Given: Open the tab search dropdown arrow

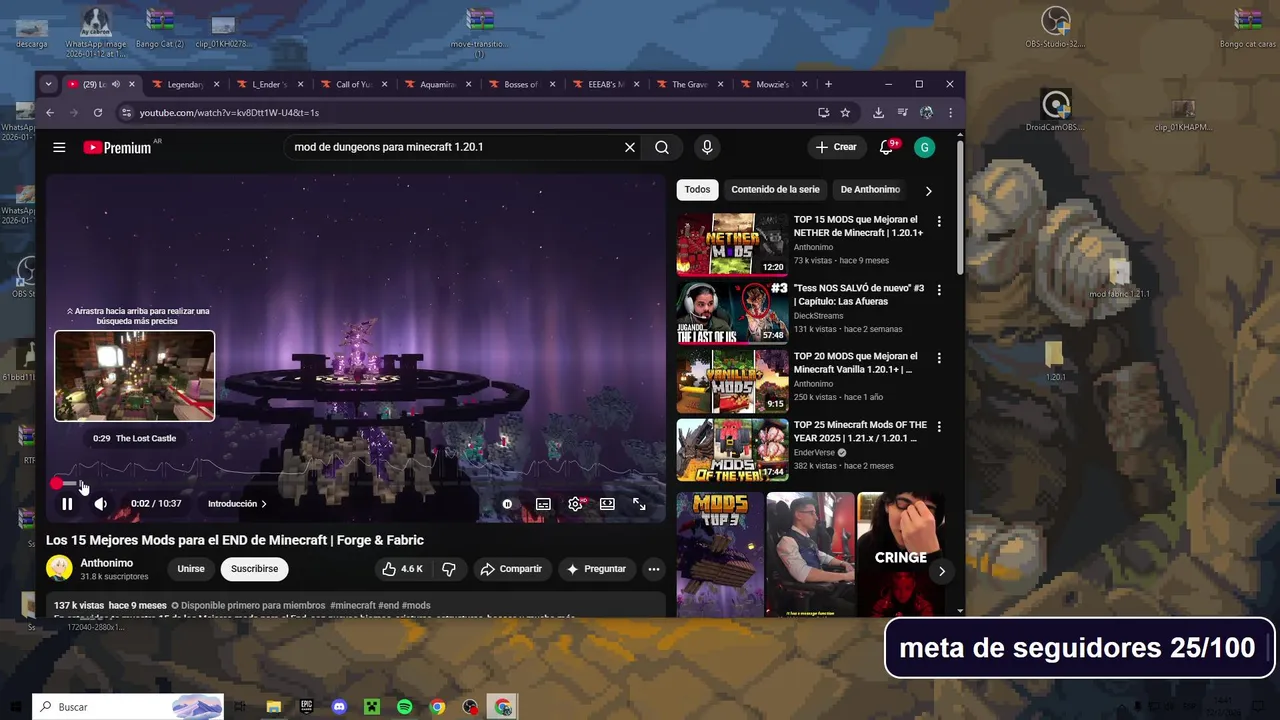Looking at the screenshot, I should pyautogui.click(x=48, y=84).
